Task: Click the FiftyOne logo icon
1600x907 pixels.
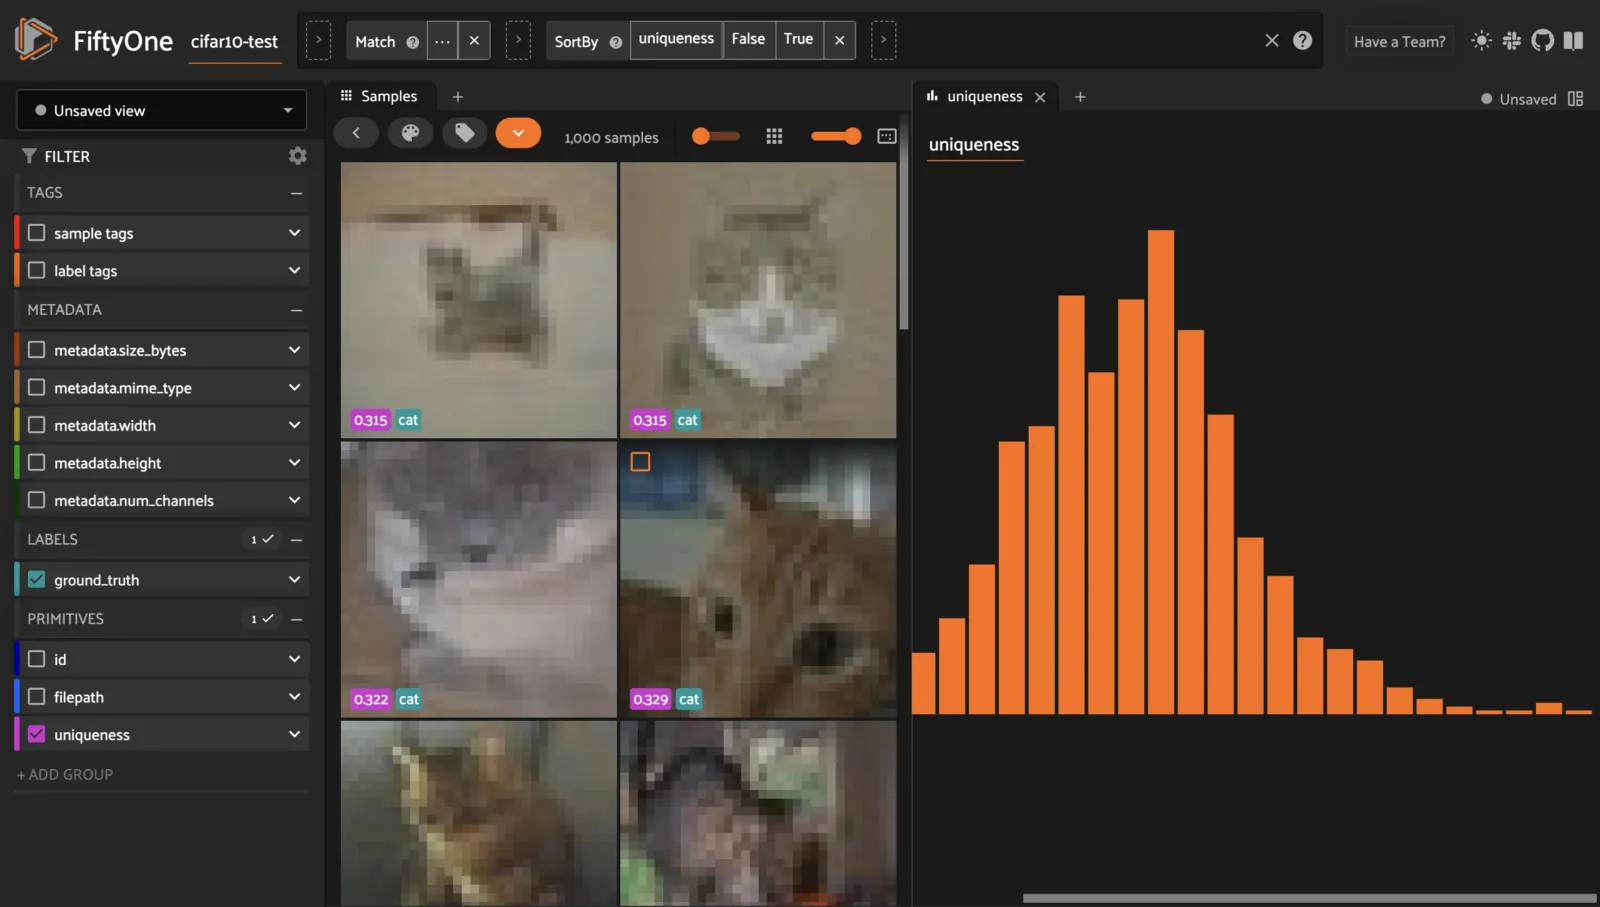Action: [36, 40]
